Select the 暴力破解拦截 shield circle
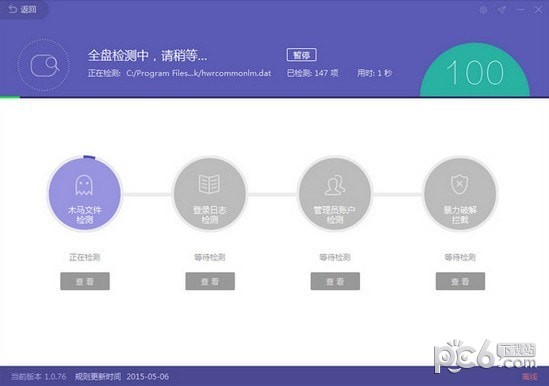Viewport: 549px width, 386px height. [460, 194]
